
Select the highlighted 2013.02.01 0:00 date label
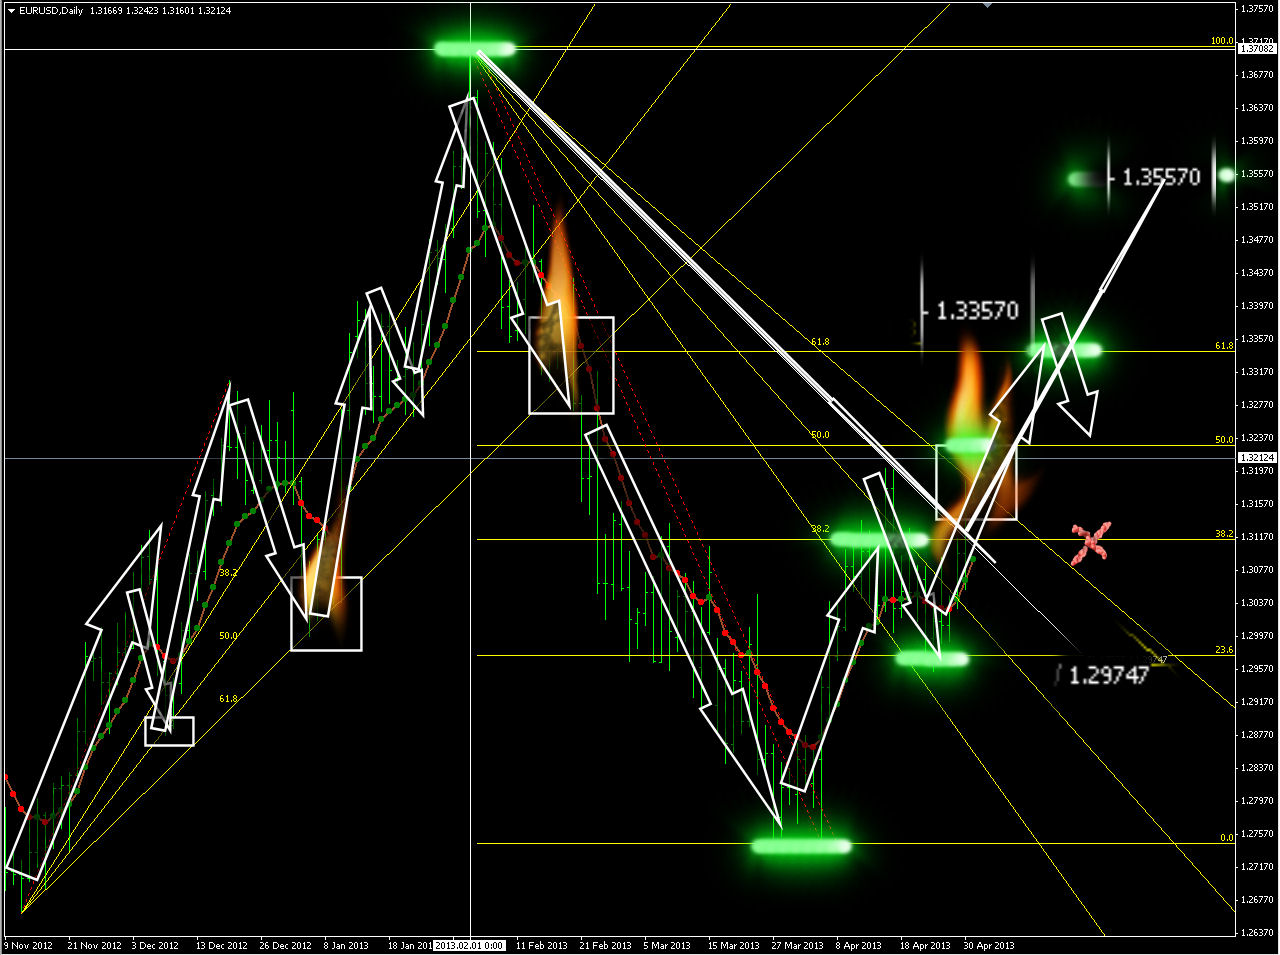468,945
